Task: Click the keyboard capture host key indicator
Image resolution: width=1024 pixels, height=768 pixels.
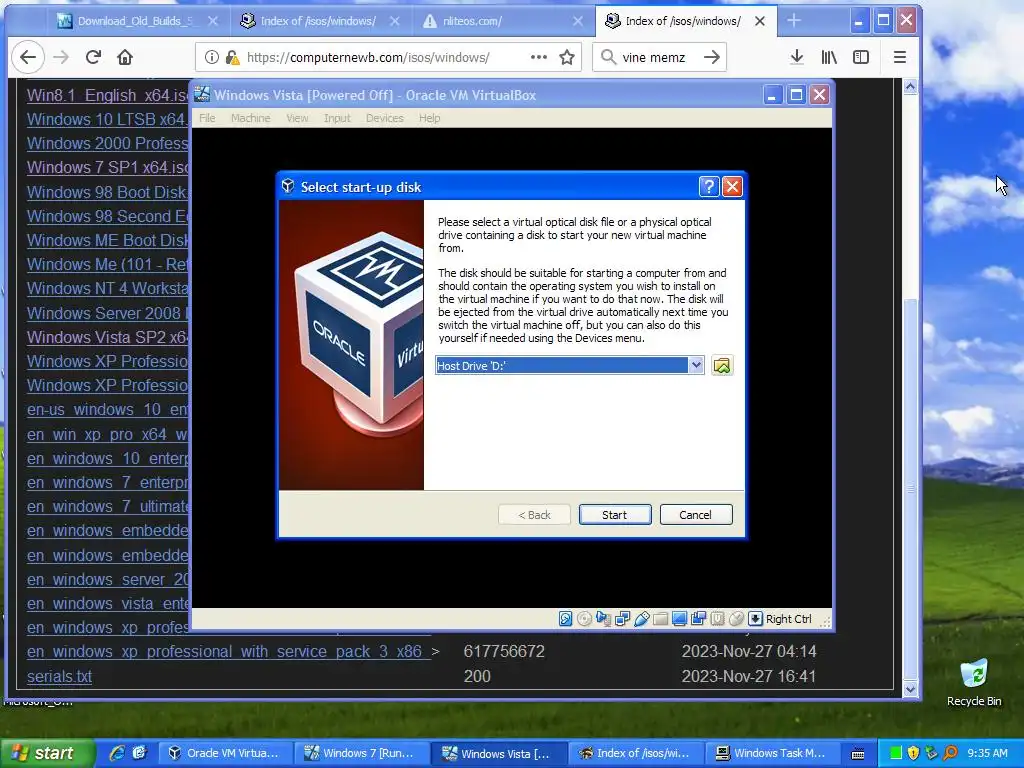Action: pyautogui.click(x=755, y=618)
